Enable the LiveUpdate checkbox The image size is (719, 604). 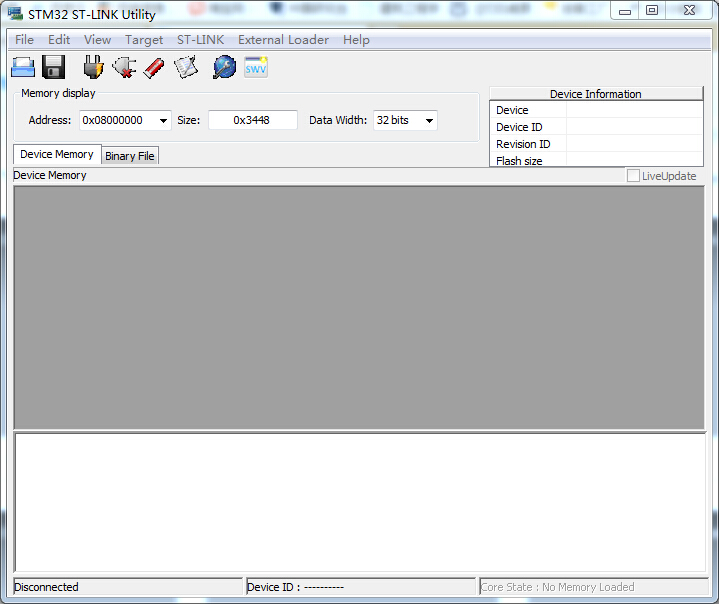[x=633, y=176]
